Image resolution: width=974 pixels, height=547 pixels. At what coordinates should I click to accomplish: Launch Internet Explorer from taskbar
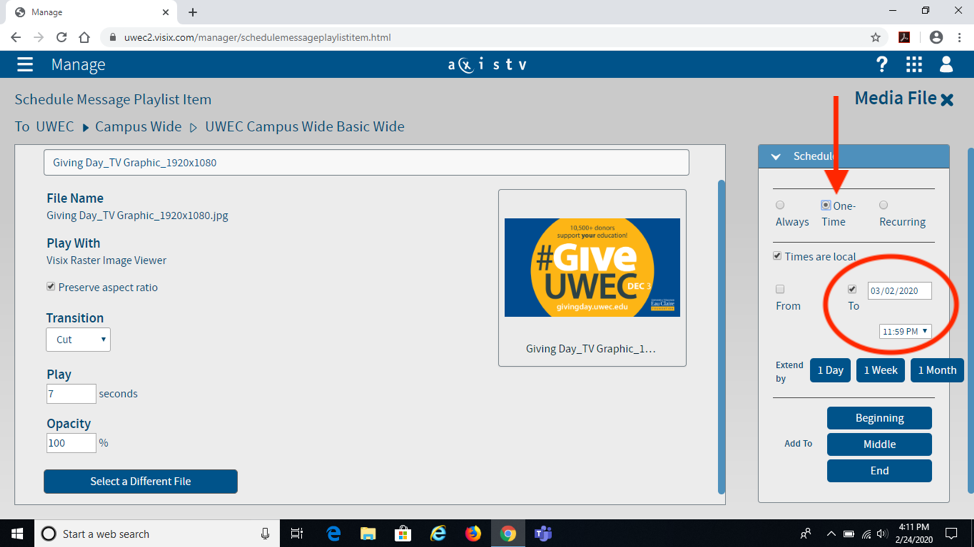click(x=438, y=533)
